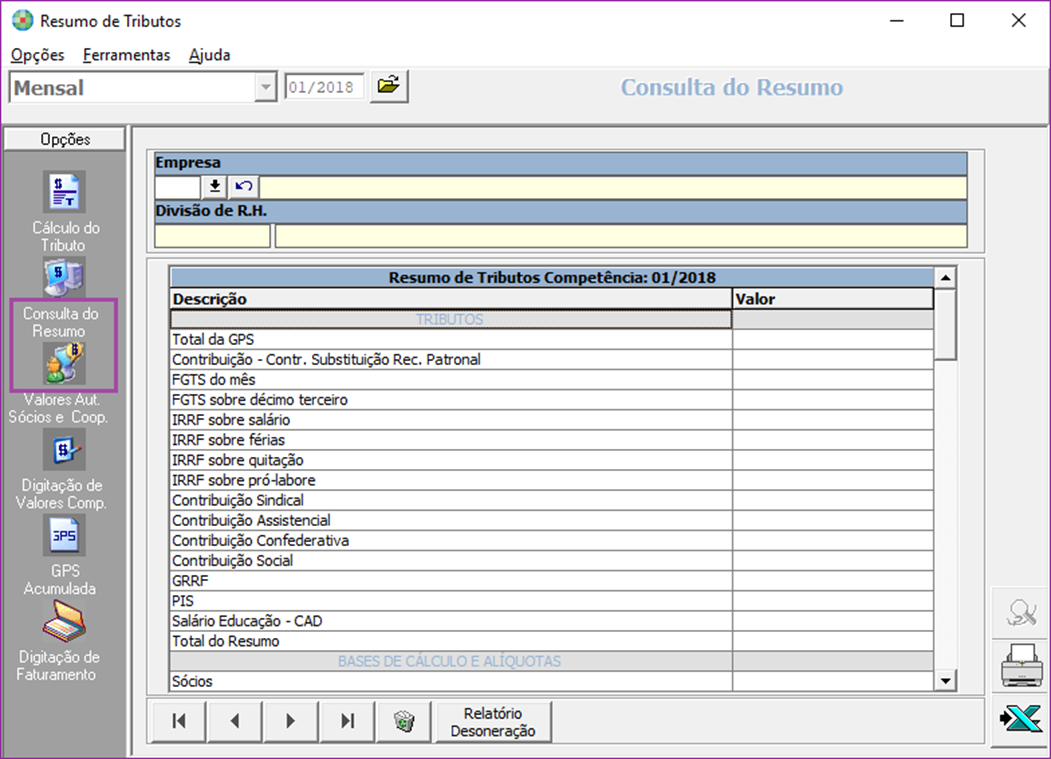Select the FGTS do mês row
Image resolution: width=1051 pixels, height=759 pixels.
pos(551,380)
